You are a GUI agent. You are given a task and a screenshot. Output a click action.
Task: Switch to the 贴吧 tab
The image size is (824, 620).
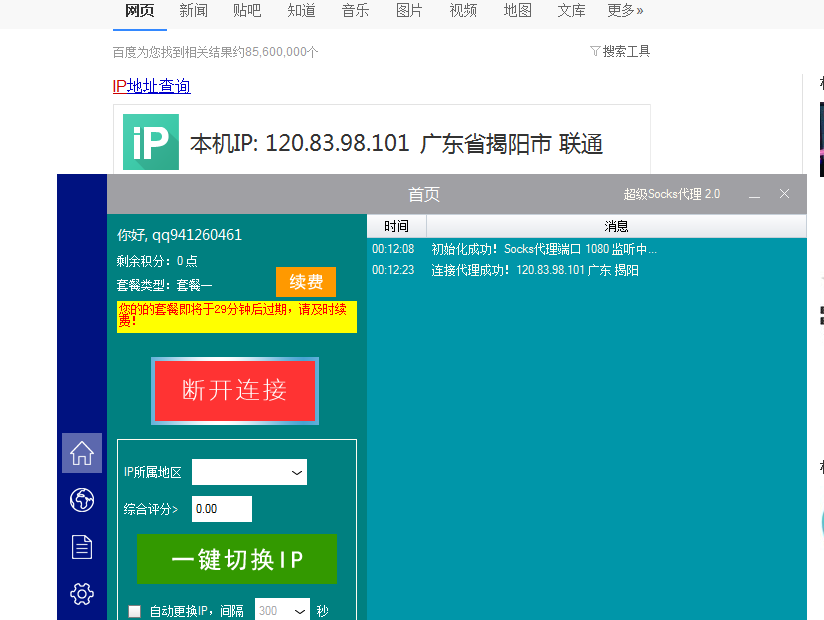click(x=247, y=11)
